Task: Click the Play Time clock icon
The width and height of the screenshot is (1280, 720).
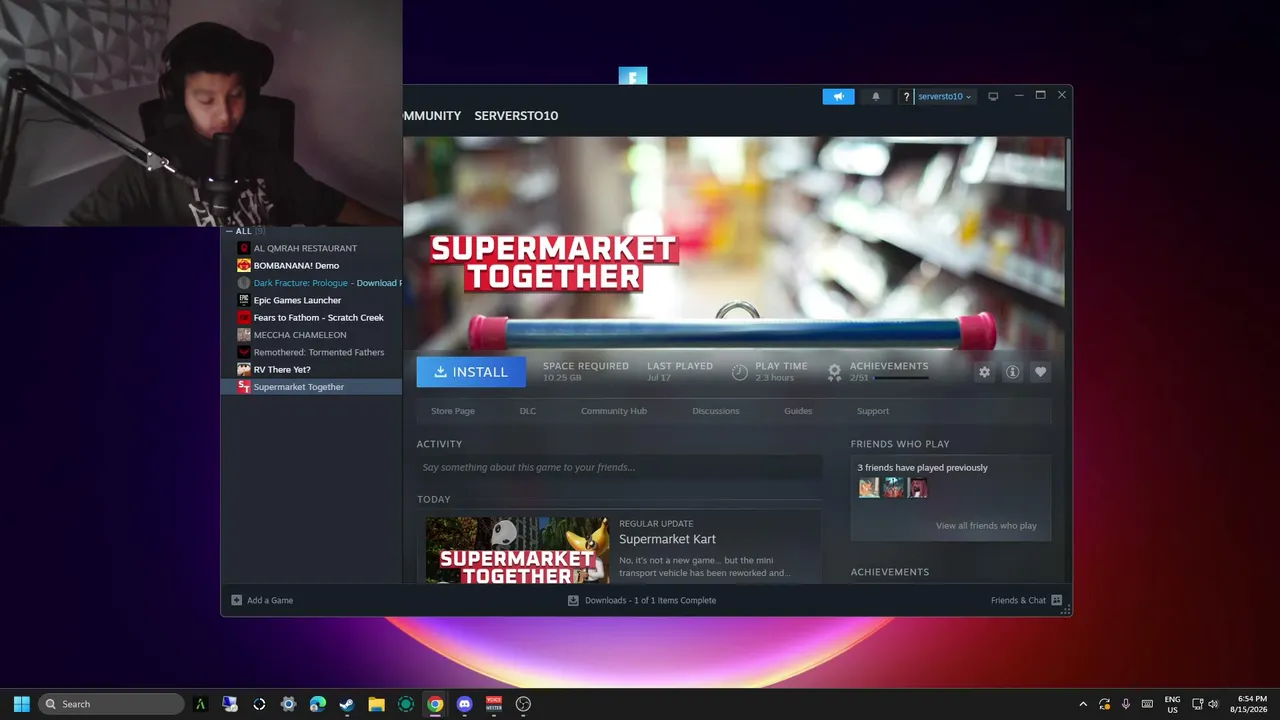Action: pyautogui.click(x=739, y=372)
